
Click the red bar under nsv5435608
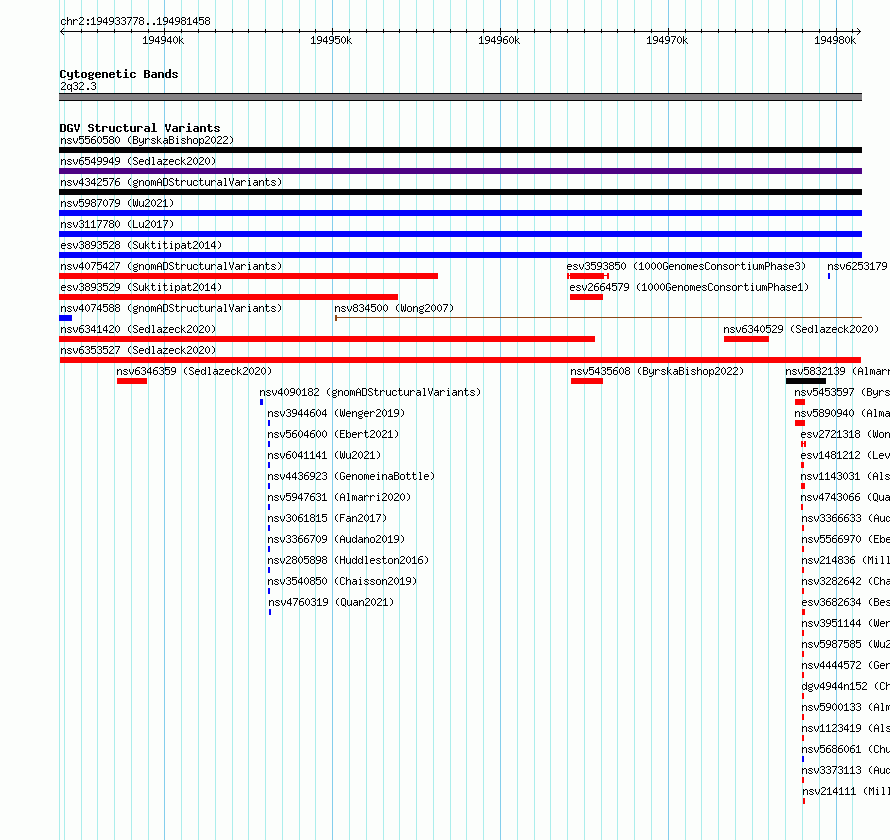coord(587,381)
